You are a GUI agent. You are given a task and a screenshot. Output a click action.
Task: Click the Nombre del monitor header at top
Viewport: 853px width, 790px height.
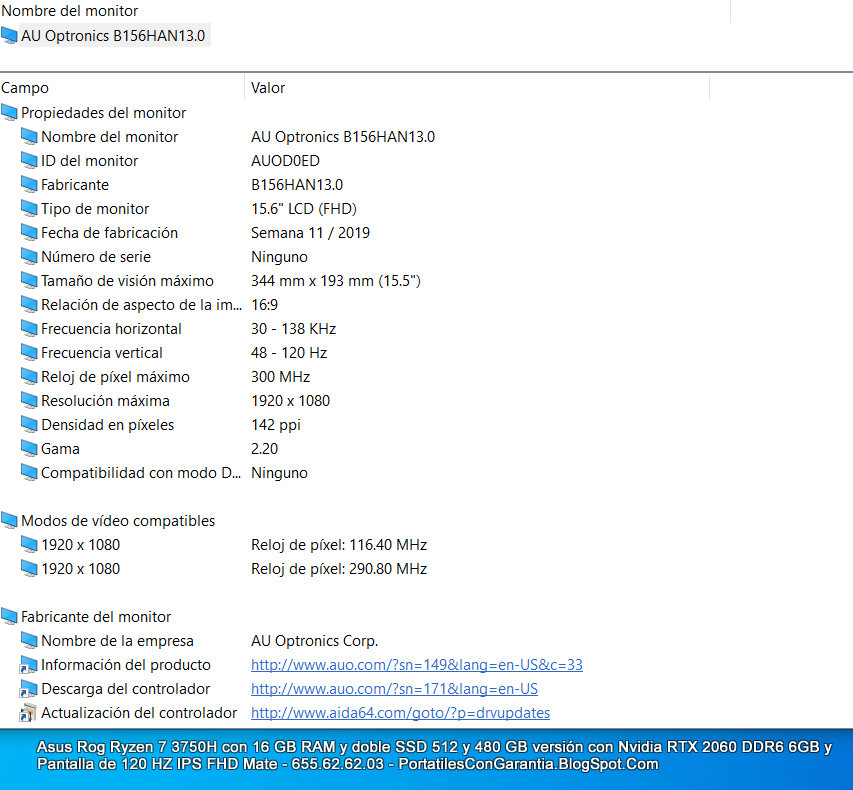click(x=70, y=10)
